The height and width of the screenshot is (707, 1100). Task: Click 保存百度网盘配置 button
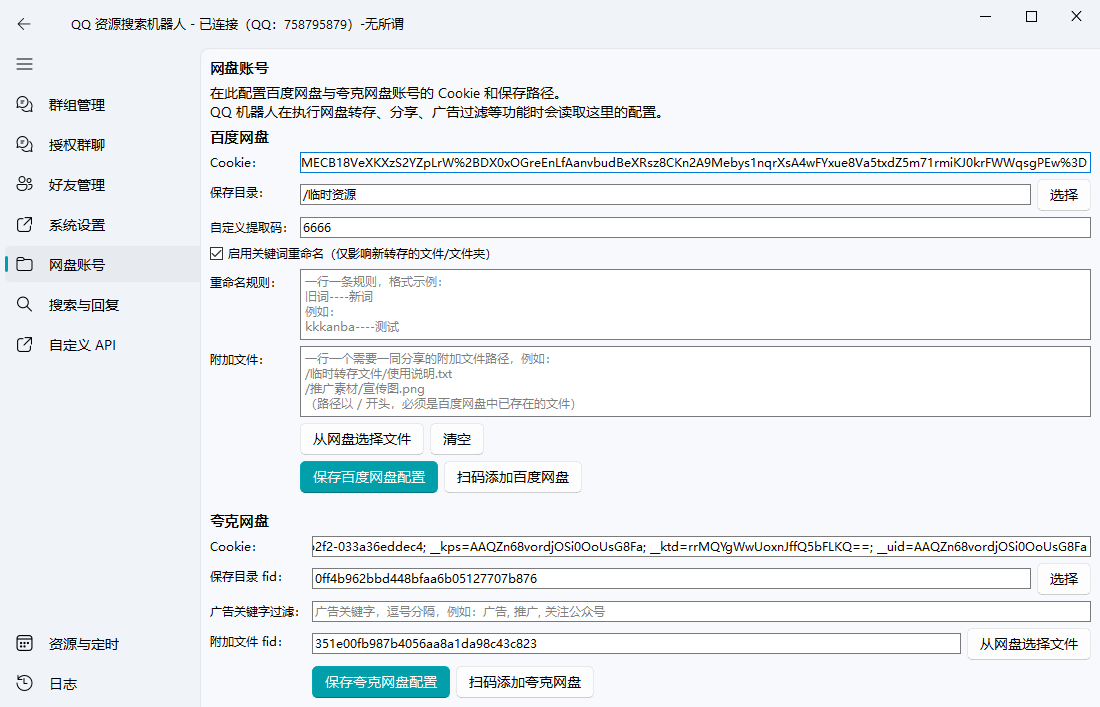[367, 477]
